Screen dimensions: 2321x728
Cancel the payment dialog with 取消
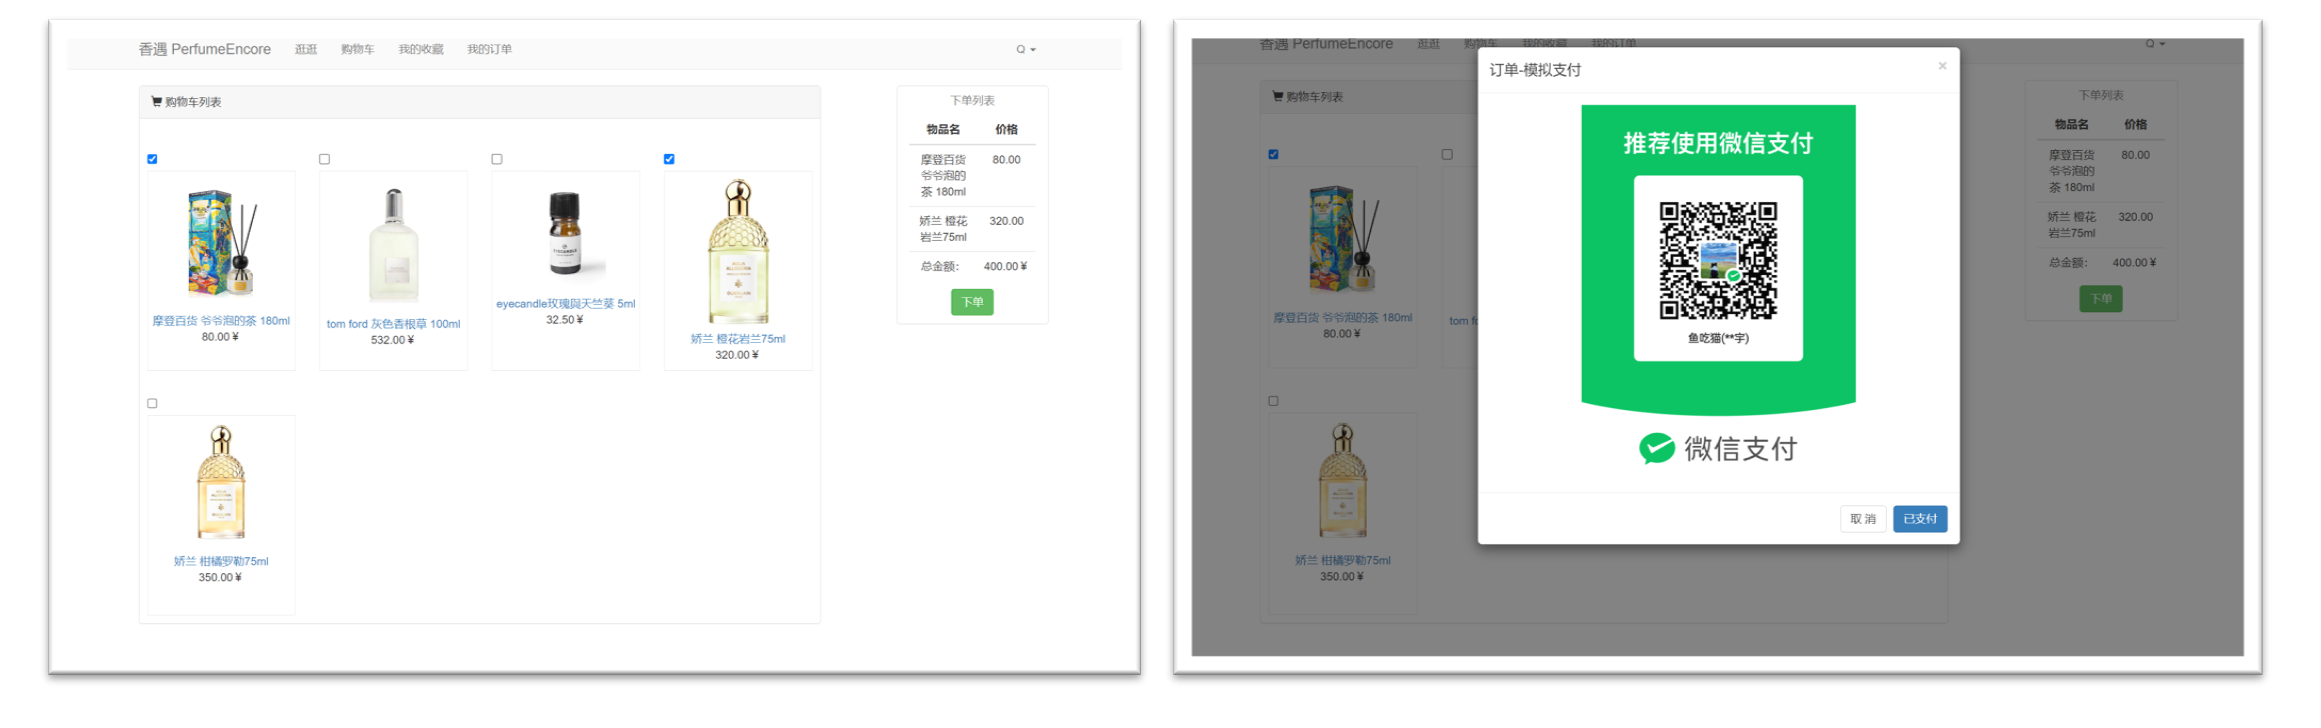pos(1863,519)
